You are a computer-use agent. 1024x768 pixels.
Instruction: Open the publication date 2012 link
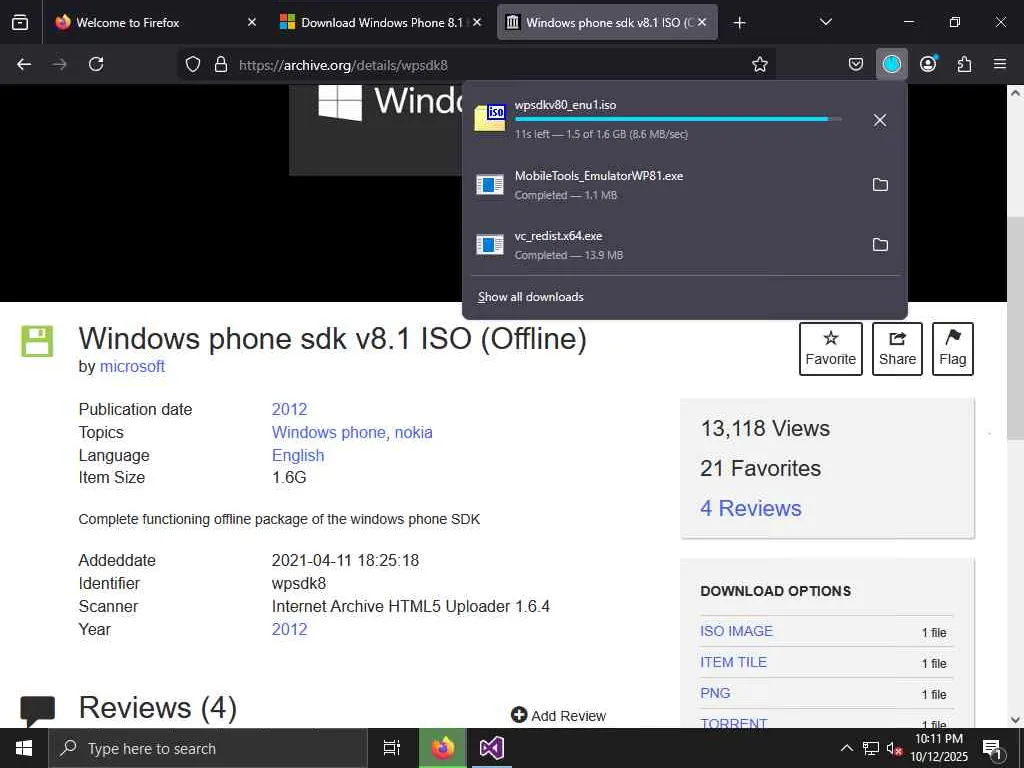pos(289,409)
